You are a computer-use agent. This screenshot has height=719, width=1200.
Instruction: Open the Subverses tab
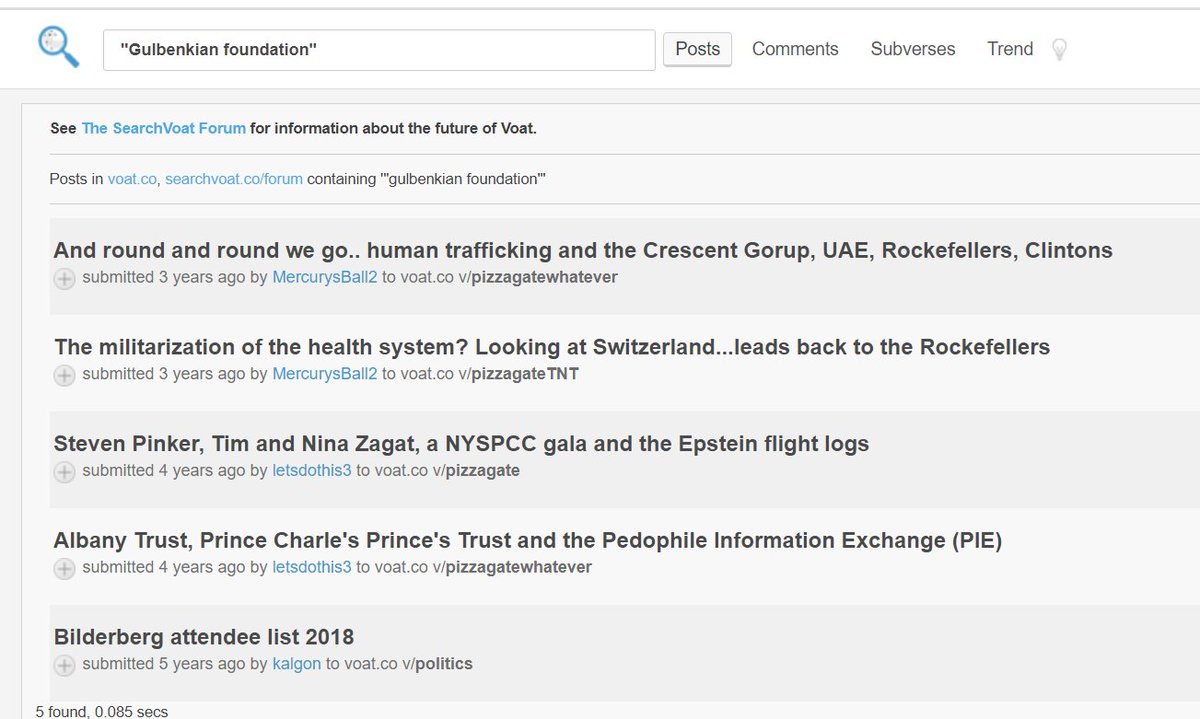(913, 49)
